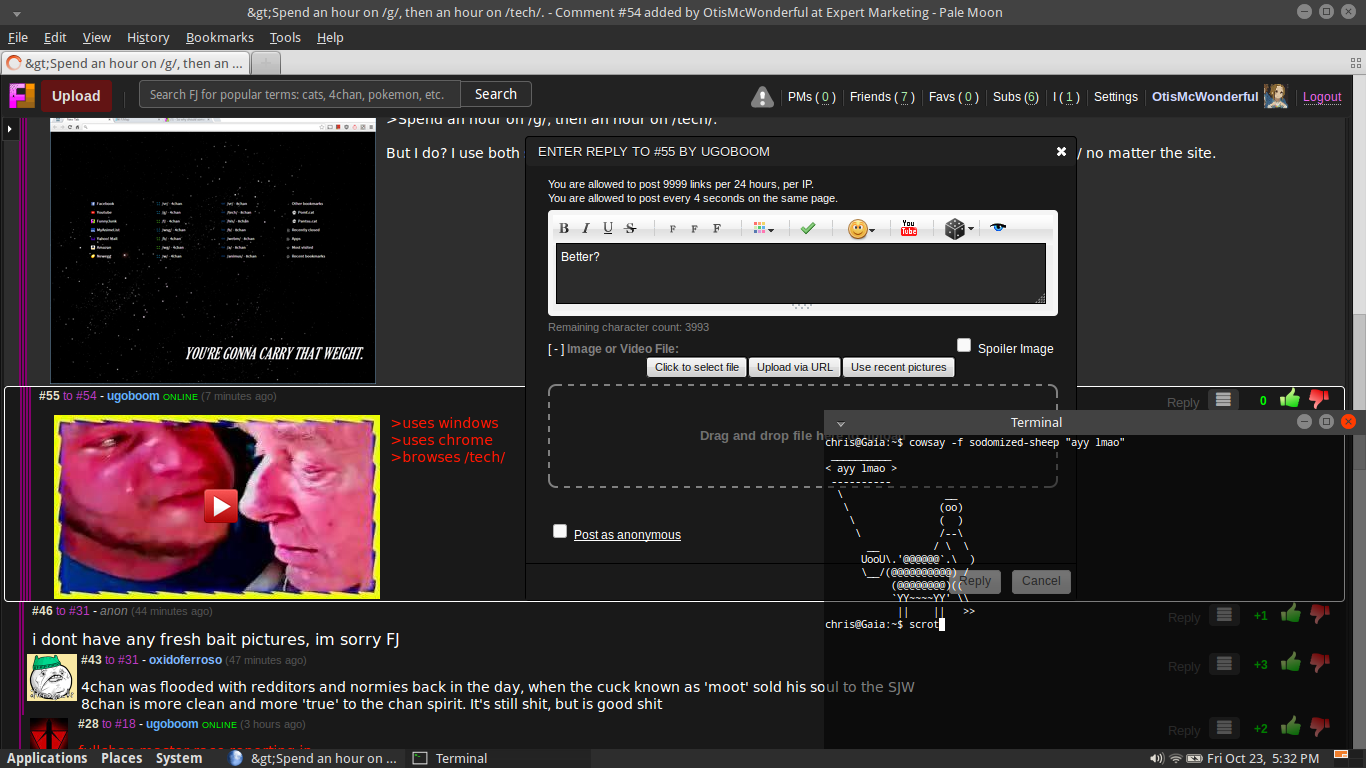The width and height of the screenshot is (1366, 768).
Task: Enable the Spoiler Image checkbox
Action: tap(964, 346)
